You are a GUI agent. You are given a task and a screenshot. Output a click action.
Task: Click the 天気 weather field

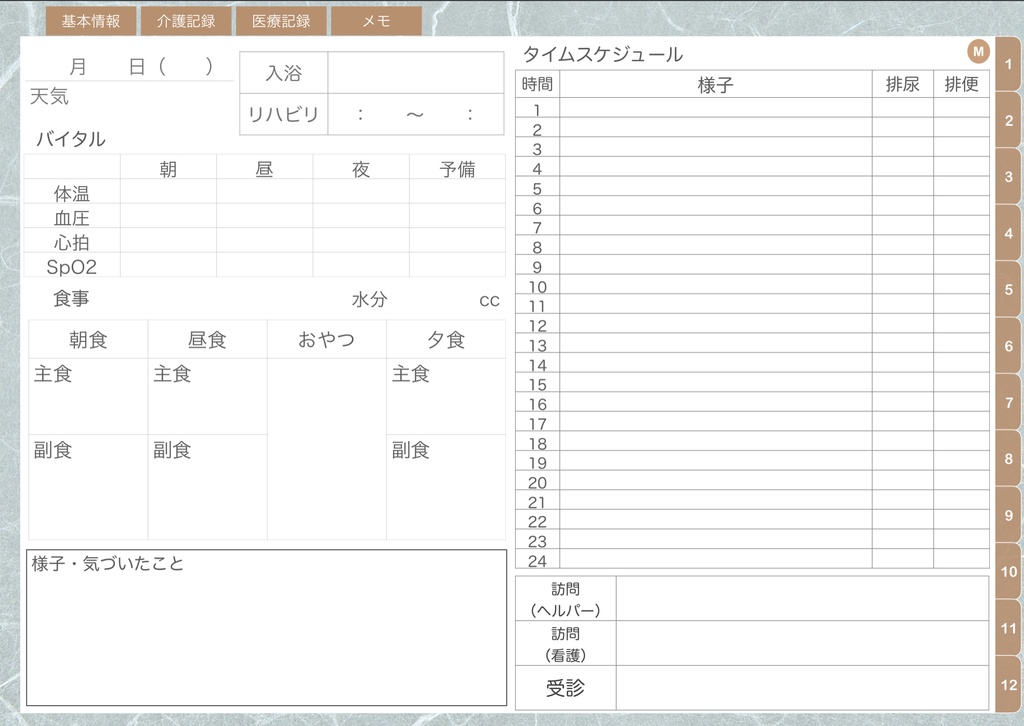pyautogui.click(x=130, y=97)
